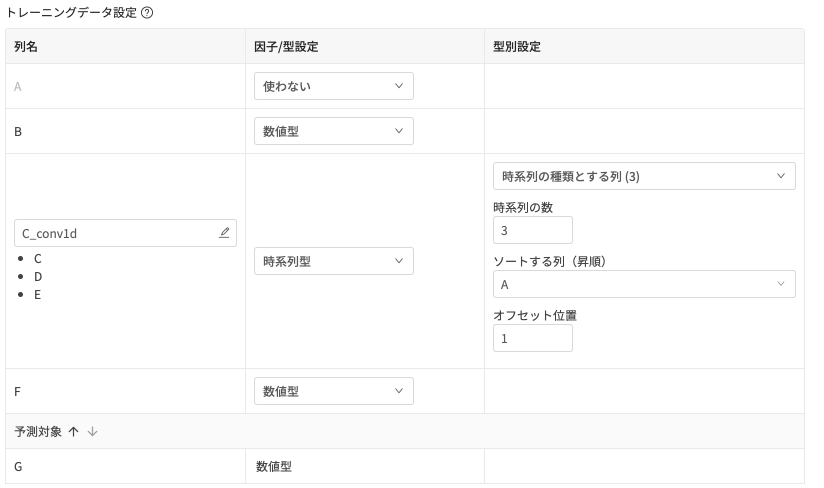The height and width of the screenshot is (488, 824).
Task: Click column name B row label
Action: 18,131
